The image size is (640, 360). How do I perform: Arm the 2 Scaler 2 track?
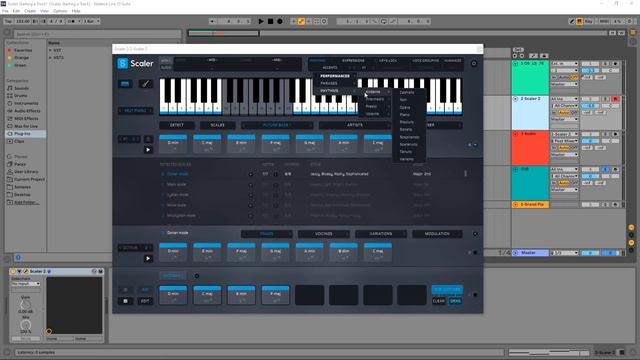(x=616, y=99)
